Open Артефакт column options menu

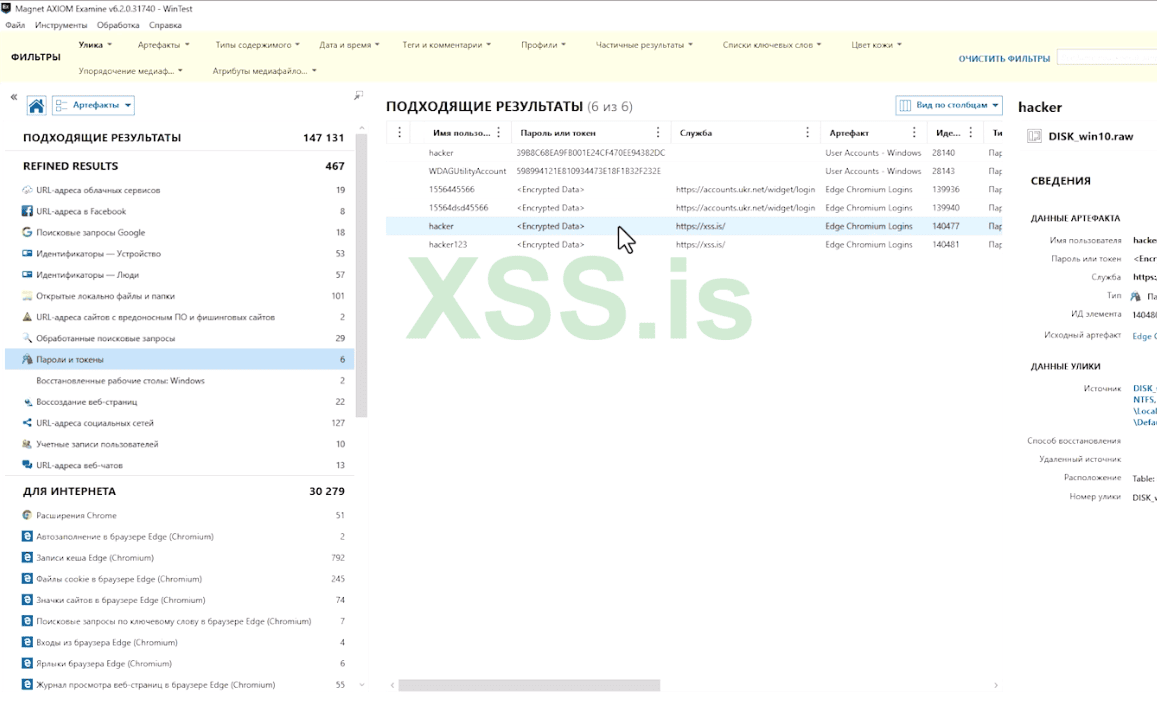coord(914,133)
